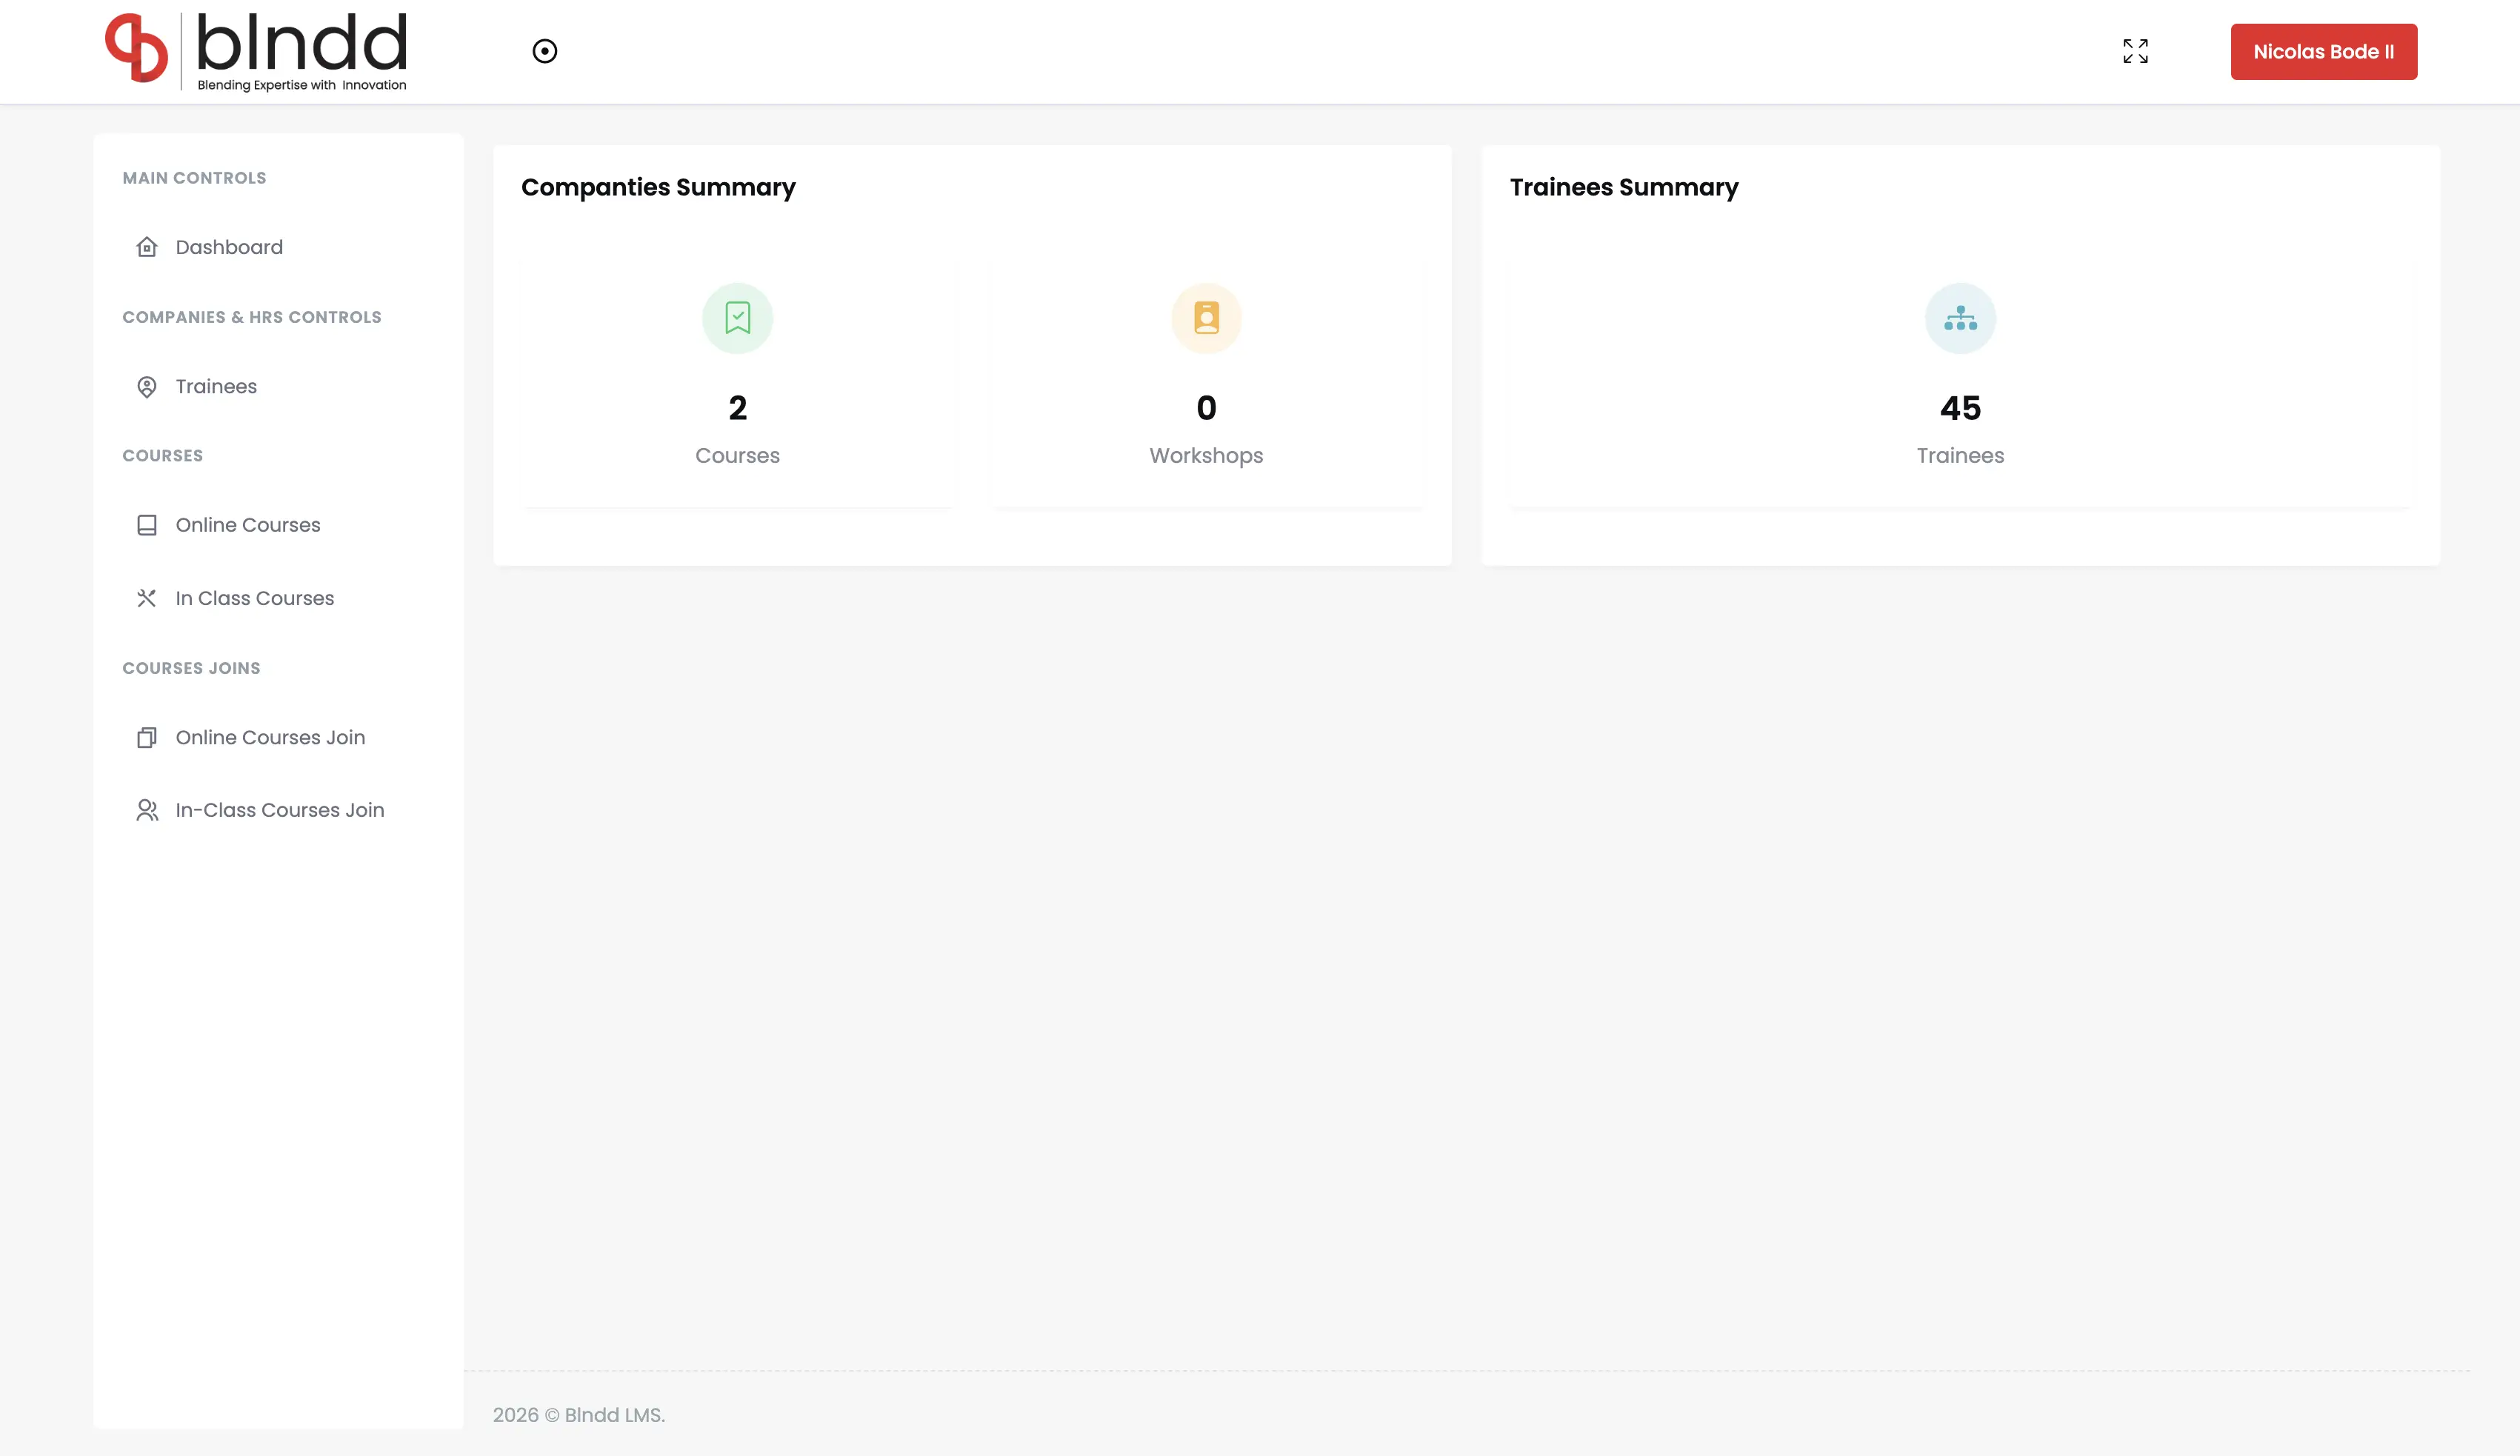Screen dimensions: 2520x1456
Task: Open Online Courses in sidebar
Action: (x=248, y=525)
